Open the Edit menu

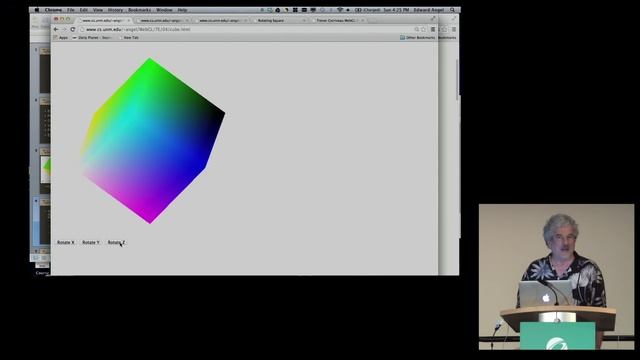(x=84, y=10)
